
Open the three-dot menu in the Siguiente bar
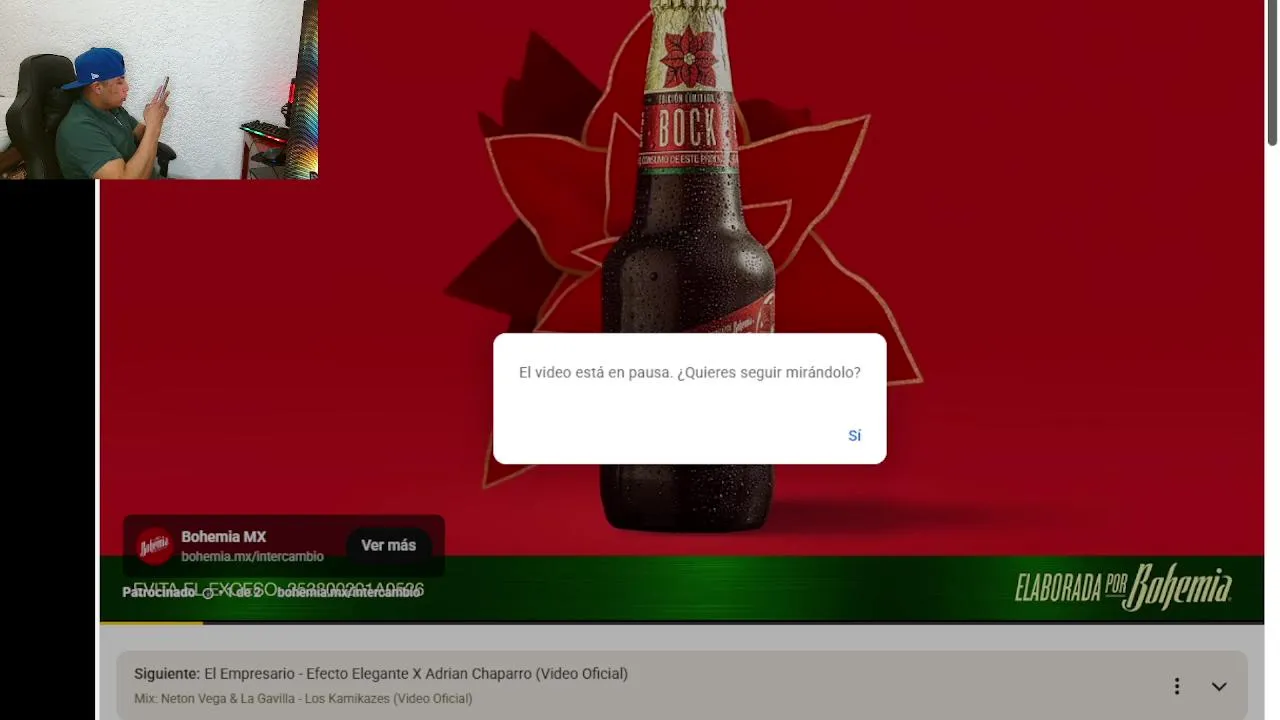click(1177, 686)
